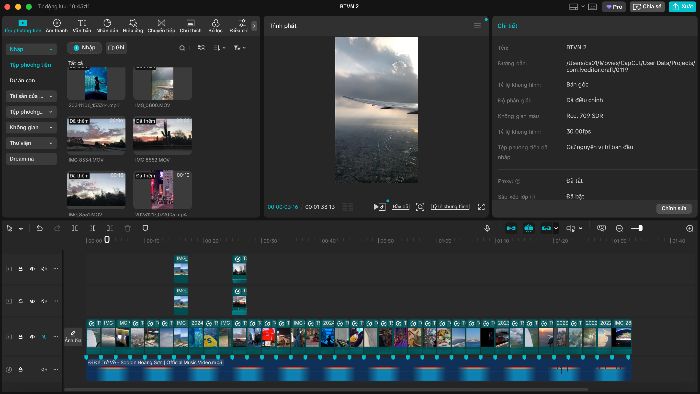Select the Dự án con sidebar item
This screenshot has height=394, width=700.
click(x=22, y=80)
